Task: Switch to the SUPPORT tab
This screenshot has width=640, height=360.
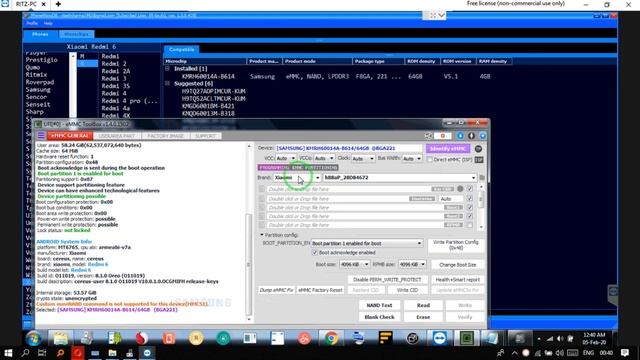Action: click(205, 136)
